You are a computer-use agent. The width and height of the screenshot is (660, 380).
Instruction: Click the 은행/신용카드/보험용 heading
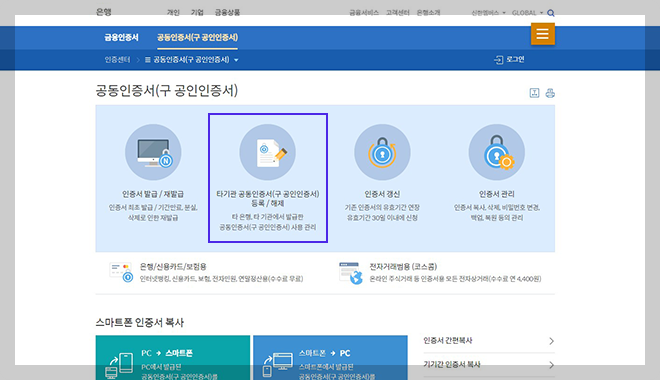tap(173, 267)
